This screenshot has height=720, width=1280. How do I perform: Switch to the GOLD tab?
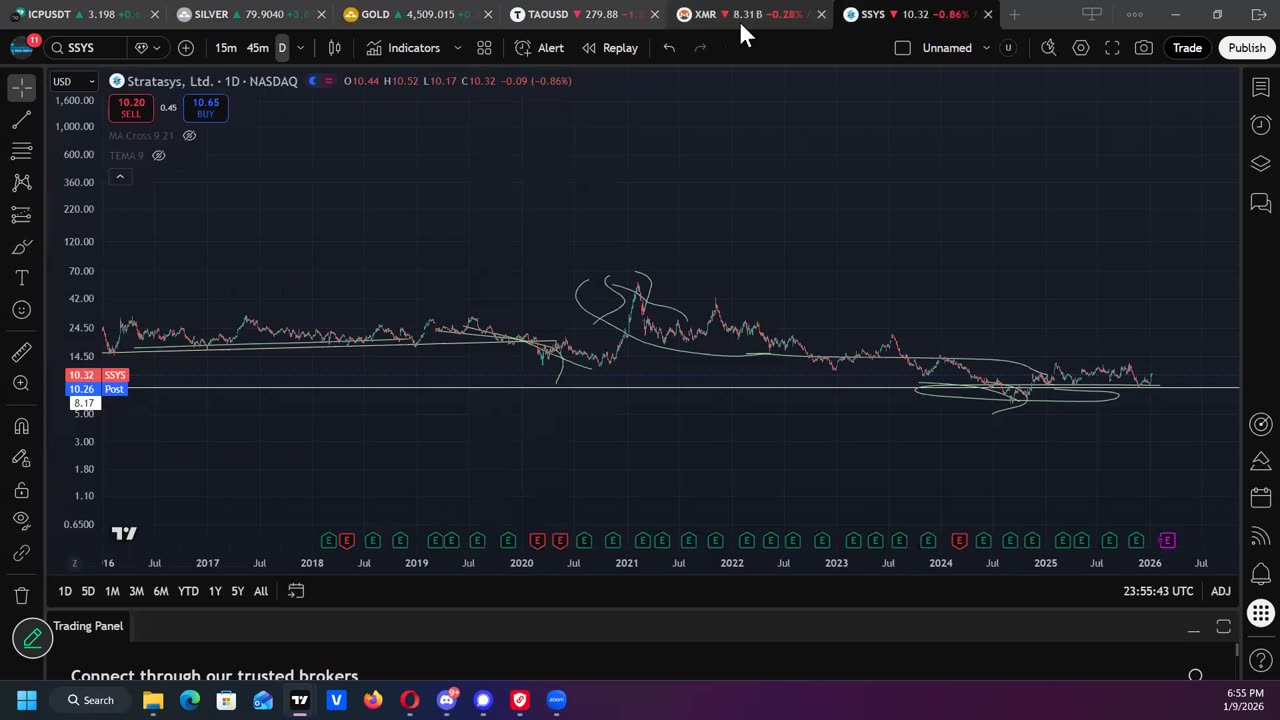[x=417, y=15]
